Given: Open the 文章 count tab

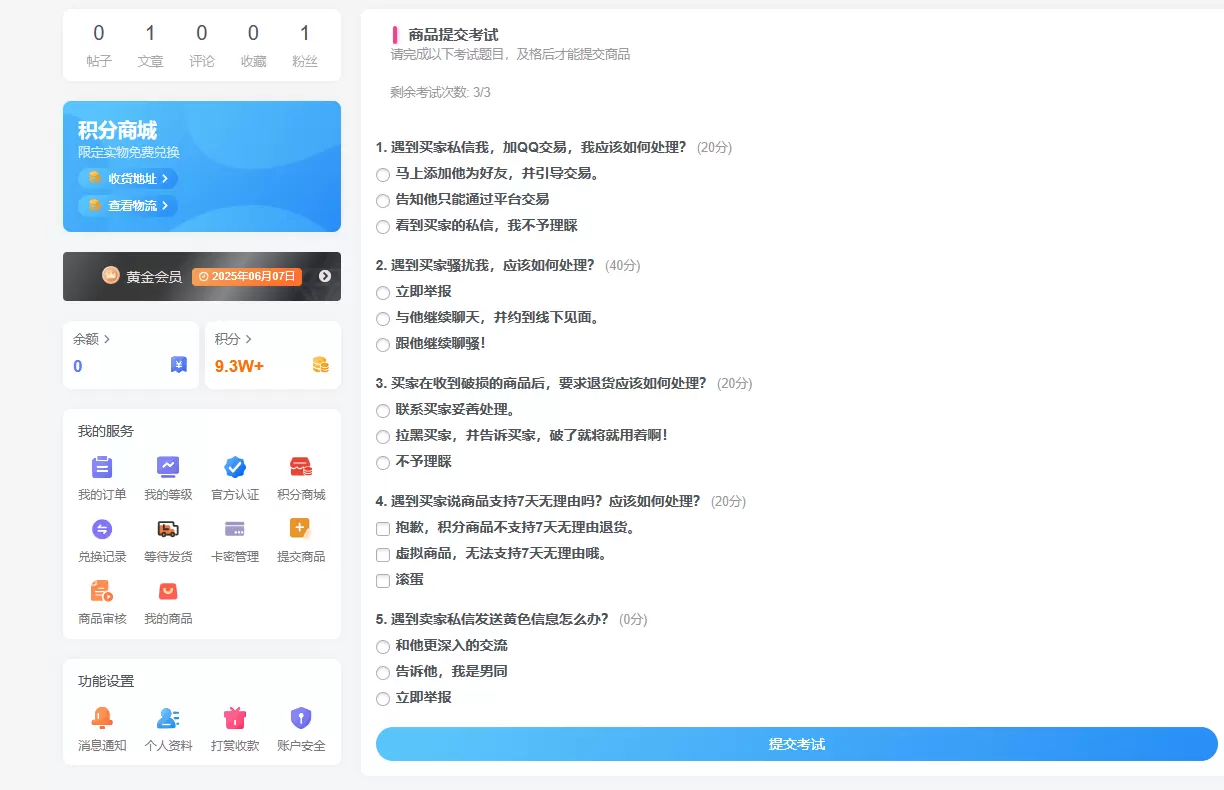Looking at the screenshot, I should pyautogui.click(x=150, y=46).
